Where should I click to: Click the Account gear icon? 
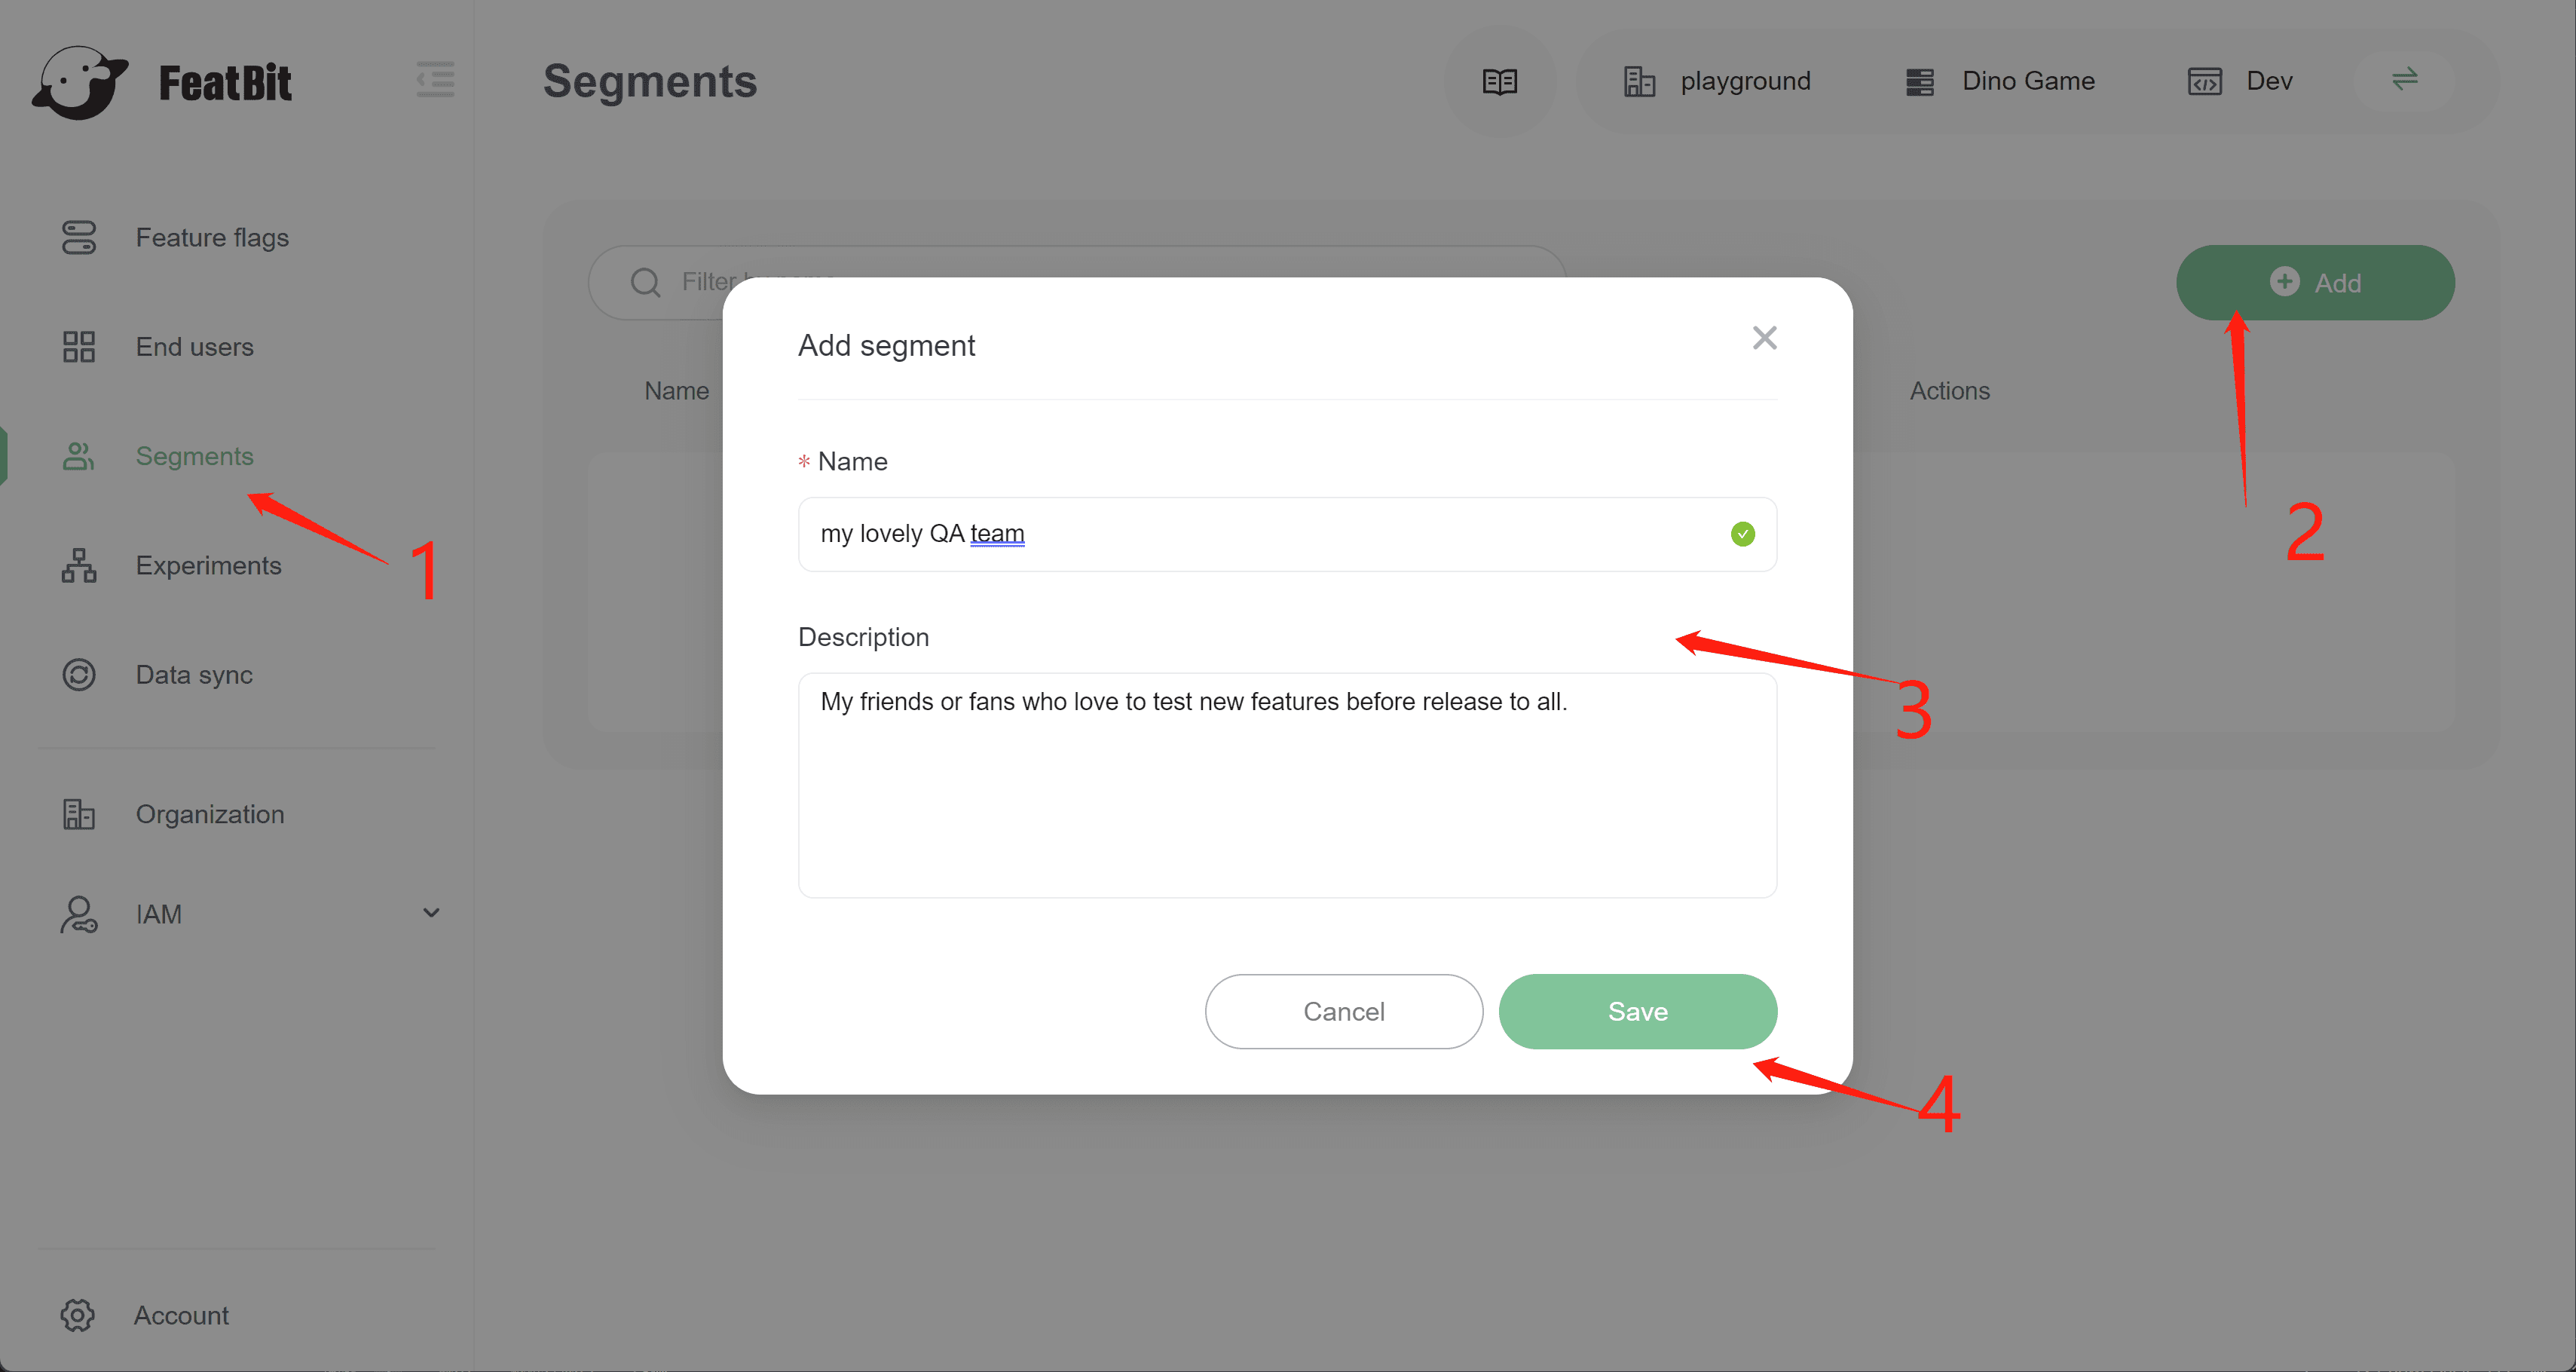pos(78,1315)
